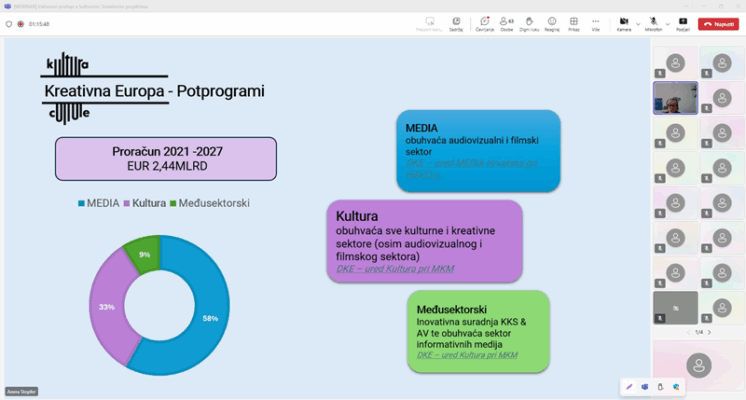
Task: Show the Osobe participants list
Action: point(506,22)
